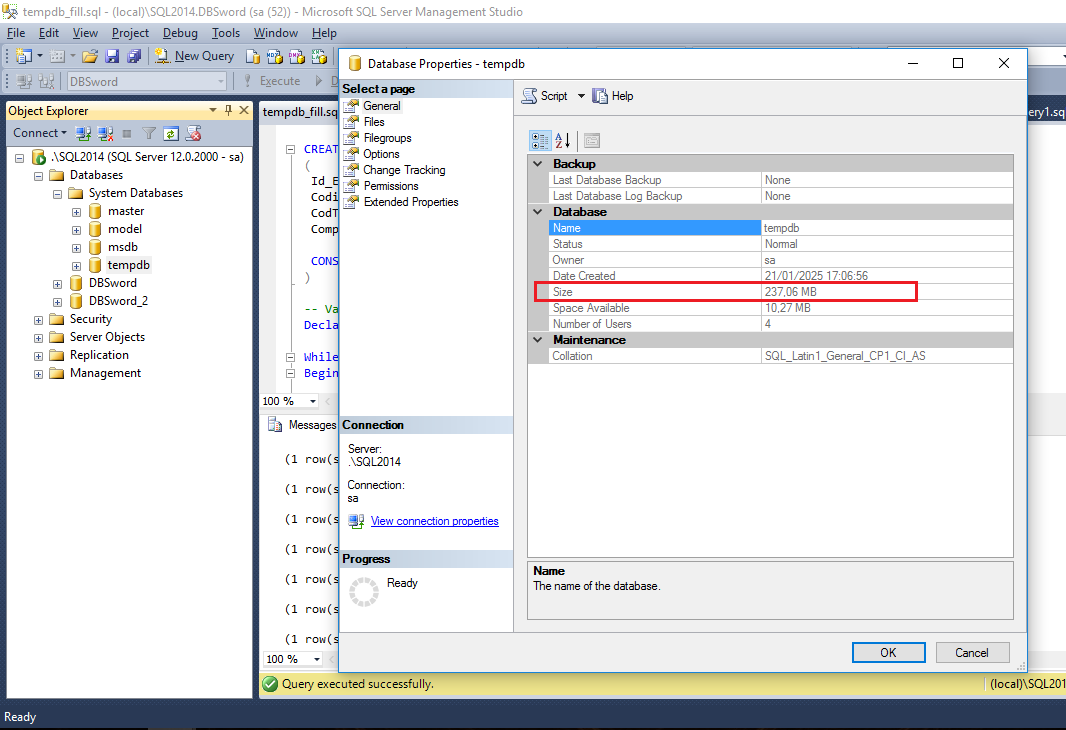
Task: Select the Replication folder
Action: [99, 355]
